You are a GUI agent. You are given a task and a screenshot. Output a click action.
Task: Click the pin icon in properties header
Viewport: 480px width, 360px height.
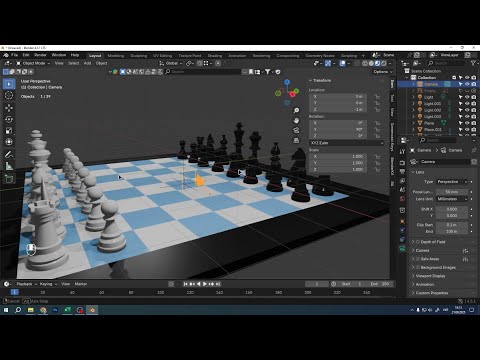click(x=474, y=150)
